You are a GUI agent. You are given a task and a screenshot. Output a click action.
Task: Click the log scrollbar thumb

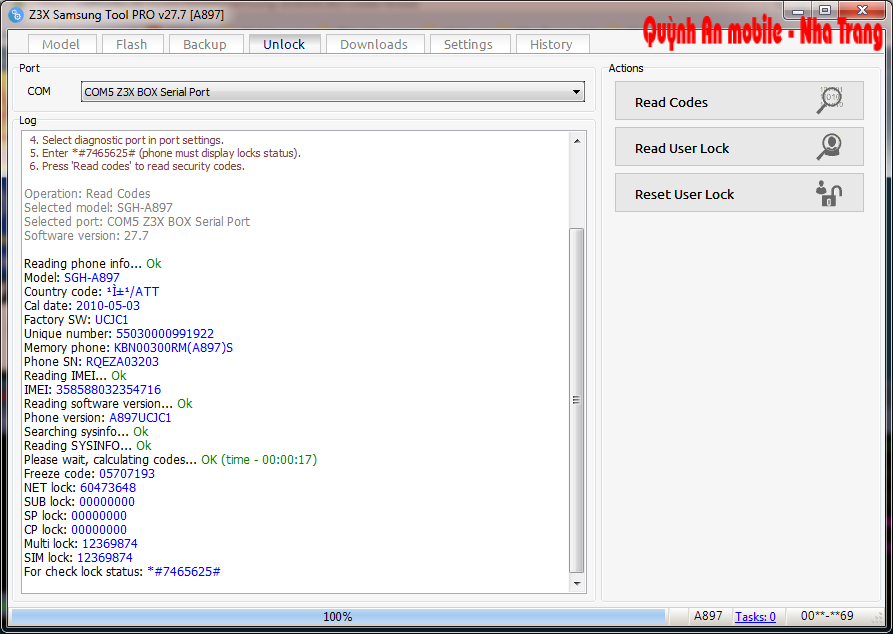tap(577, 400)
